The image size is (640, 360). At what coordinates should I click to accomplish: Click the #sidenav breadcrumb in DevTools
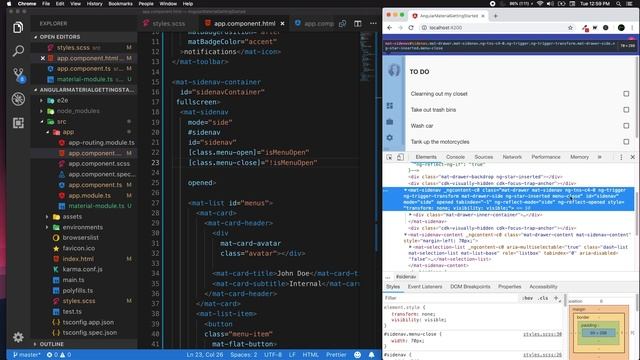(x=406, y=277)
